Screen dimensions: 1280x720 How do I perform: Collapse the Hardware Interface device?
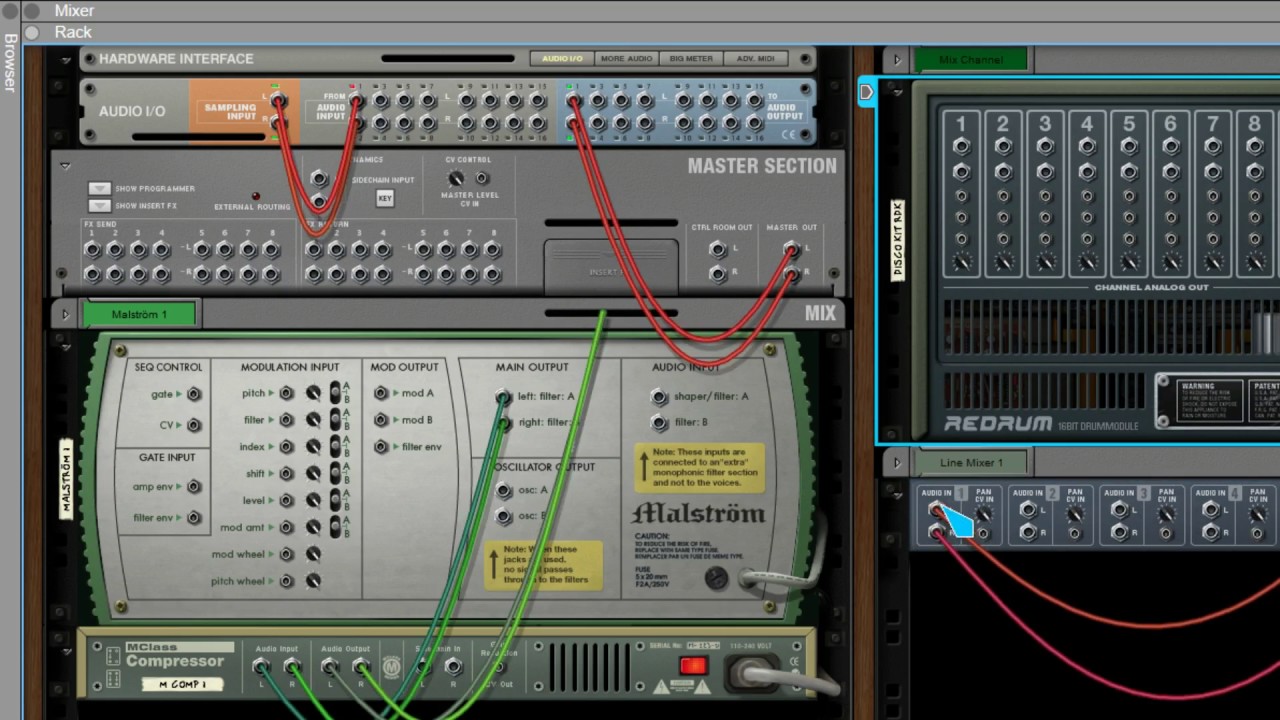(x=66, y=59)
